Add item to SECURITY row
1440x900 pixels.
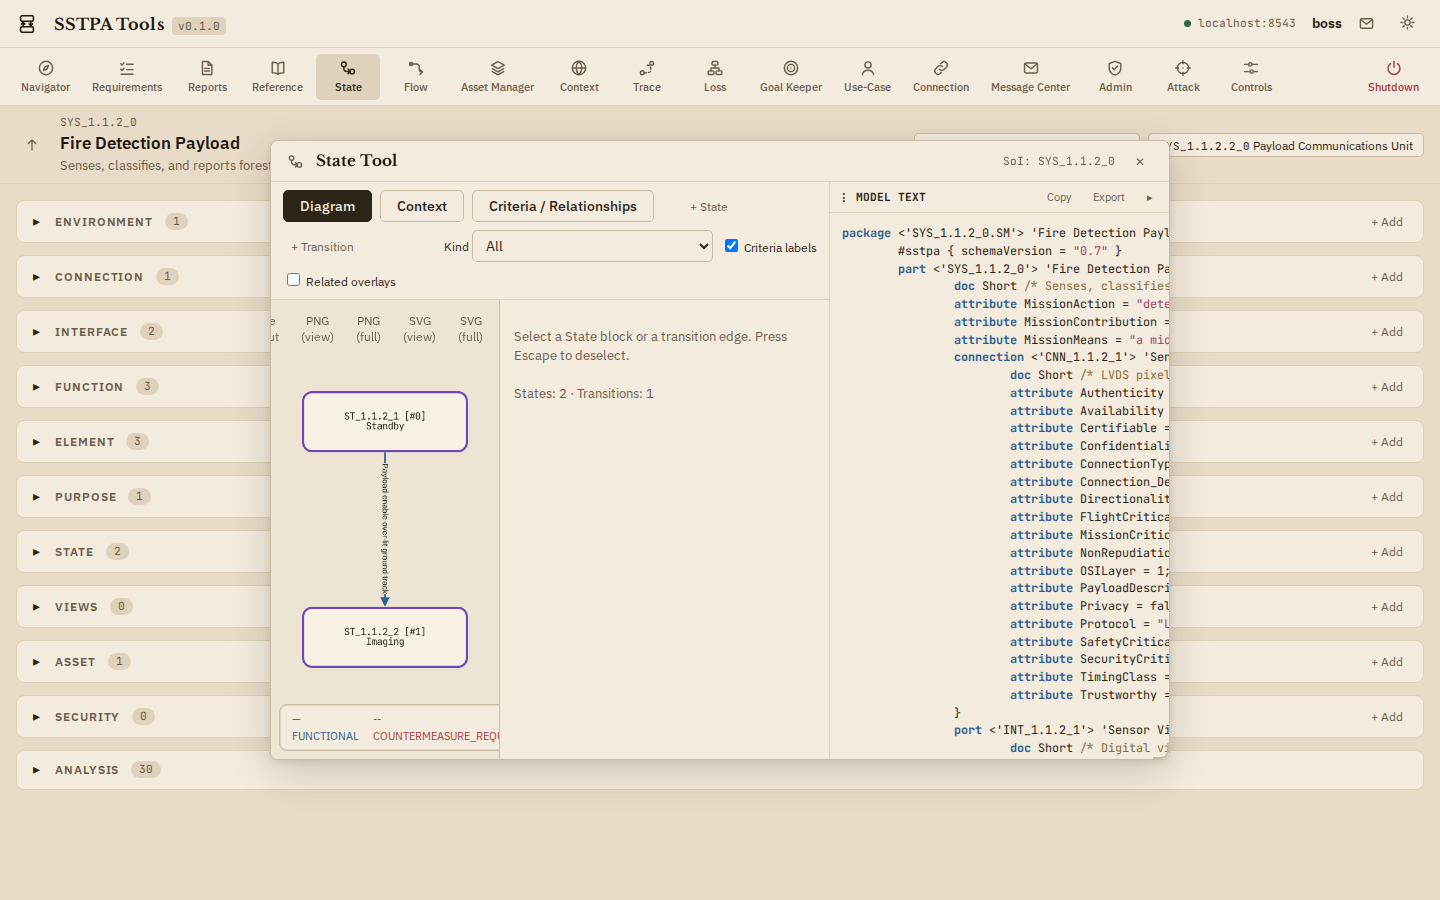point(1387,717)
